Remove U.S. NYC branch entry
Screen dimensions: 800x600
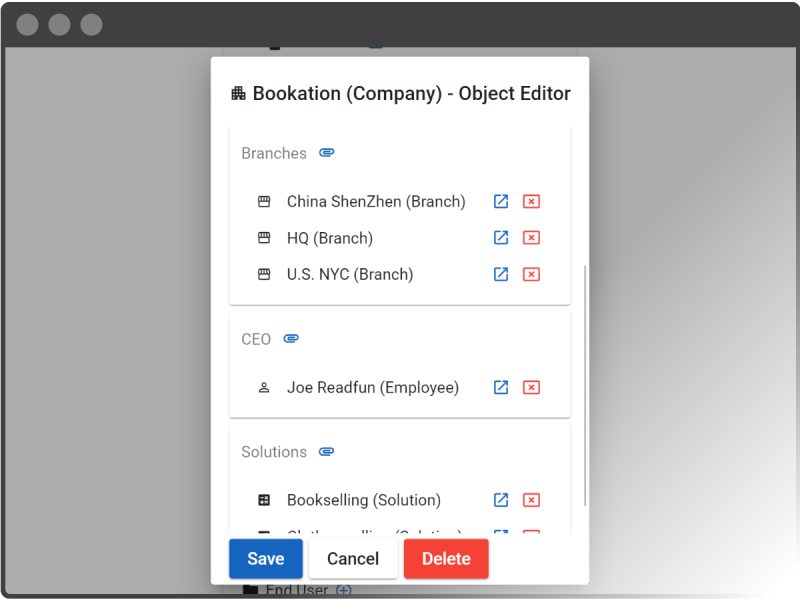[x=531, y=274]
